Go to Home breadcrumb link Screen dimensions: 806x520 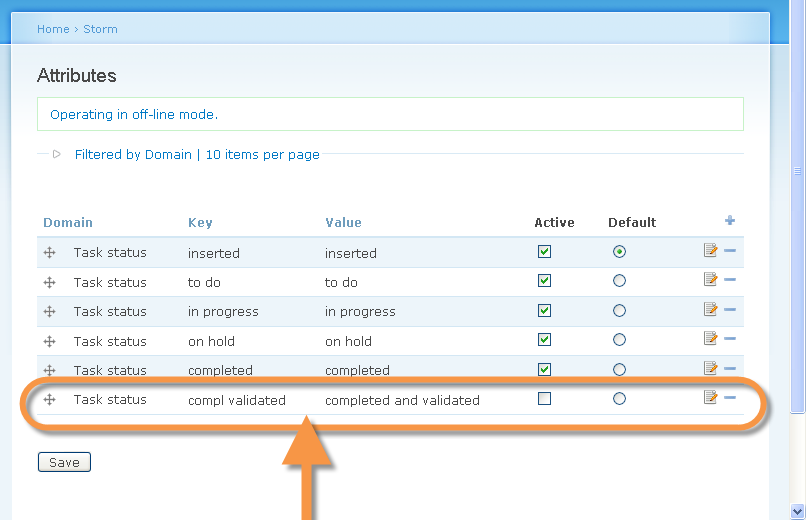click(53, 29)
